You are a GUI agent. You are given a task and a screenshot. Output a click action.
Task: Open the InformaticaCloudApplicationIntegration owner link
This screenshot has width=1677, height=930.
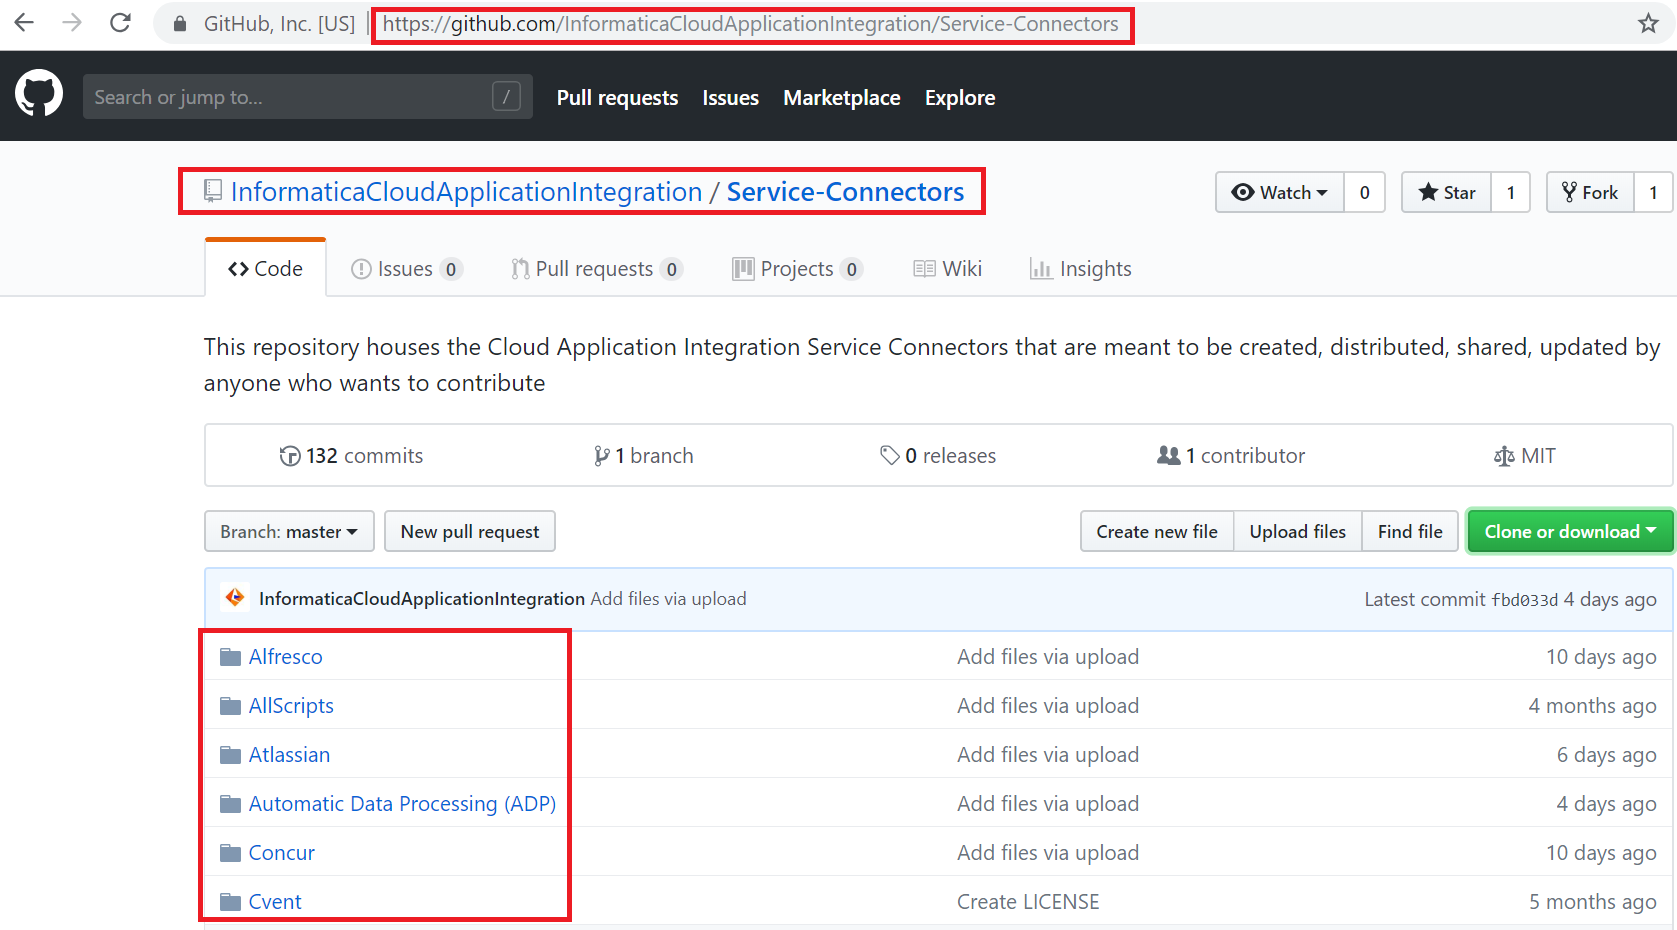[467, 191]
